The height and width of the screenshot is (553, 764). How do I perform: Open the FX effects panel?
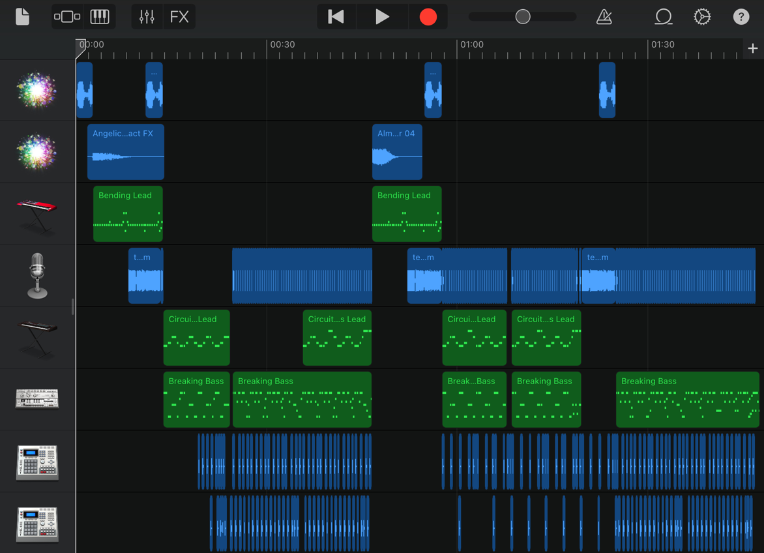(x=179, y=17)
